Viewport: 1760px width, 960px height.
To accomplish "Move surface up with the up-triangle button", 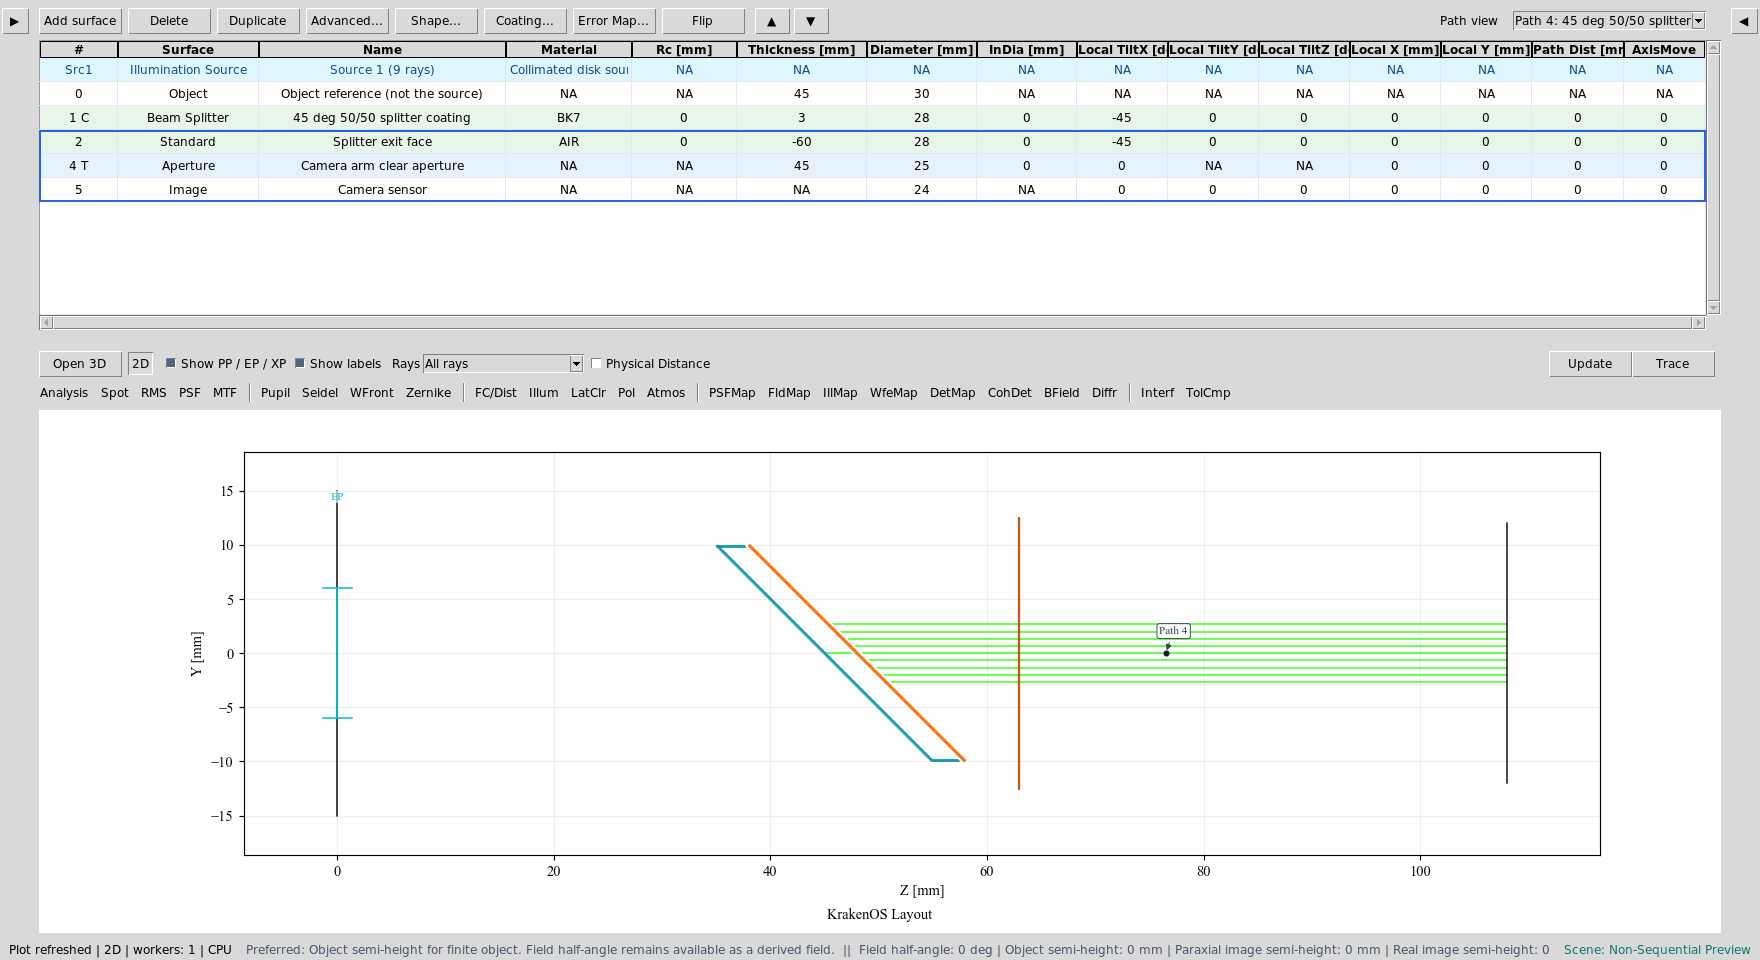I will [771, 21].
